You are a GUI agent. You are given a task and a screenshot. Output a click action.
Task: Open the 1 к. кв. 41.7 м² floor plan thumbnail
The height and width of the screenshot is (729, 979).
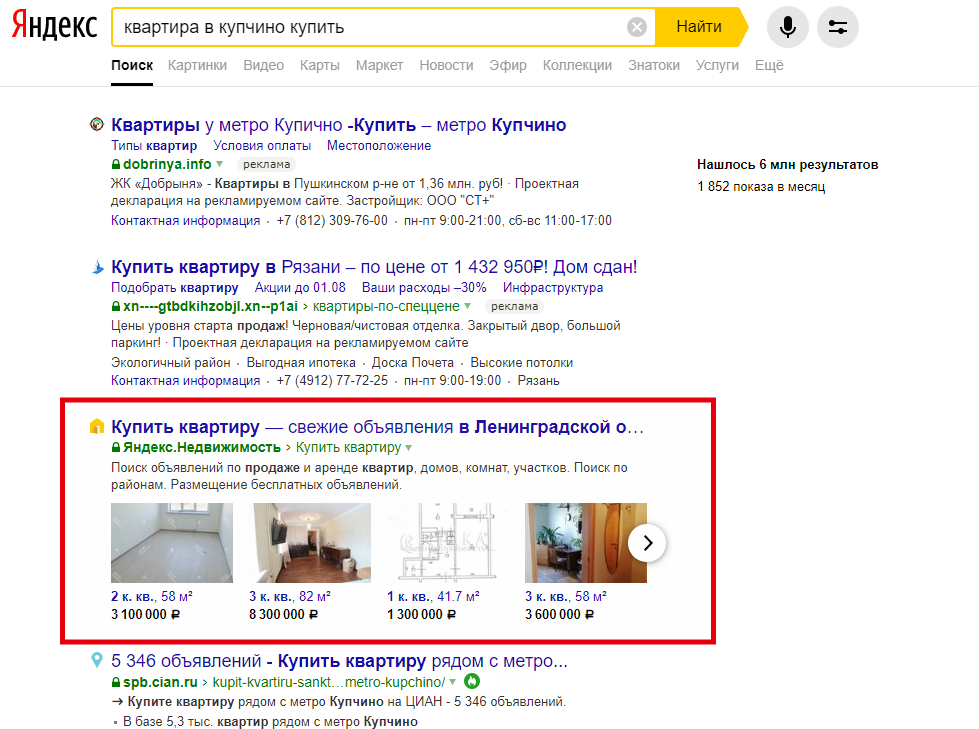448,543
